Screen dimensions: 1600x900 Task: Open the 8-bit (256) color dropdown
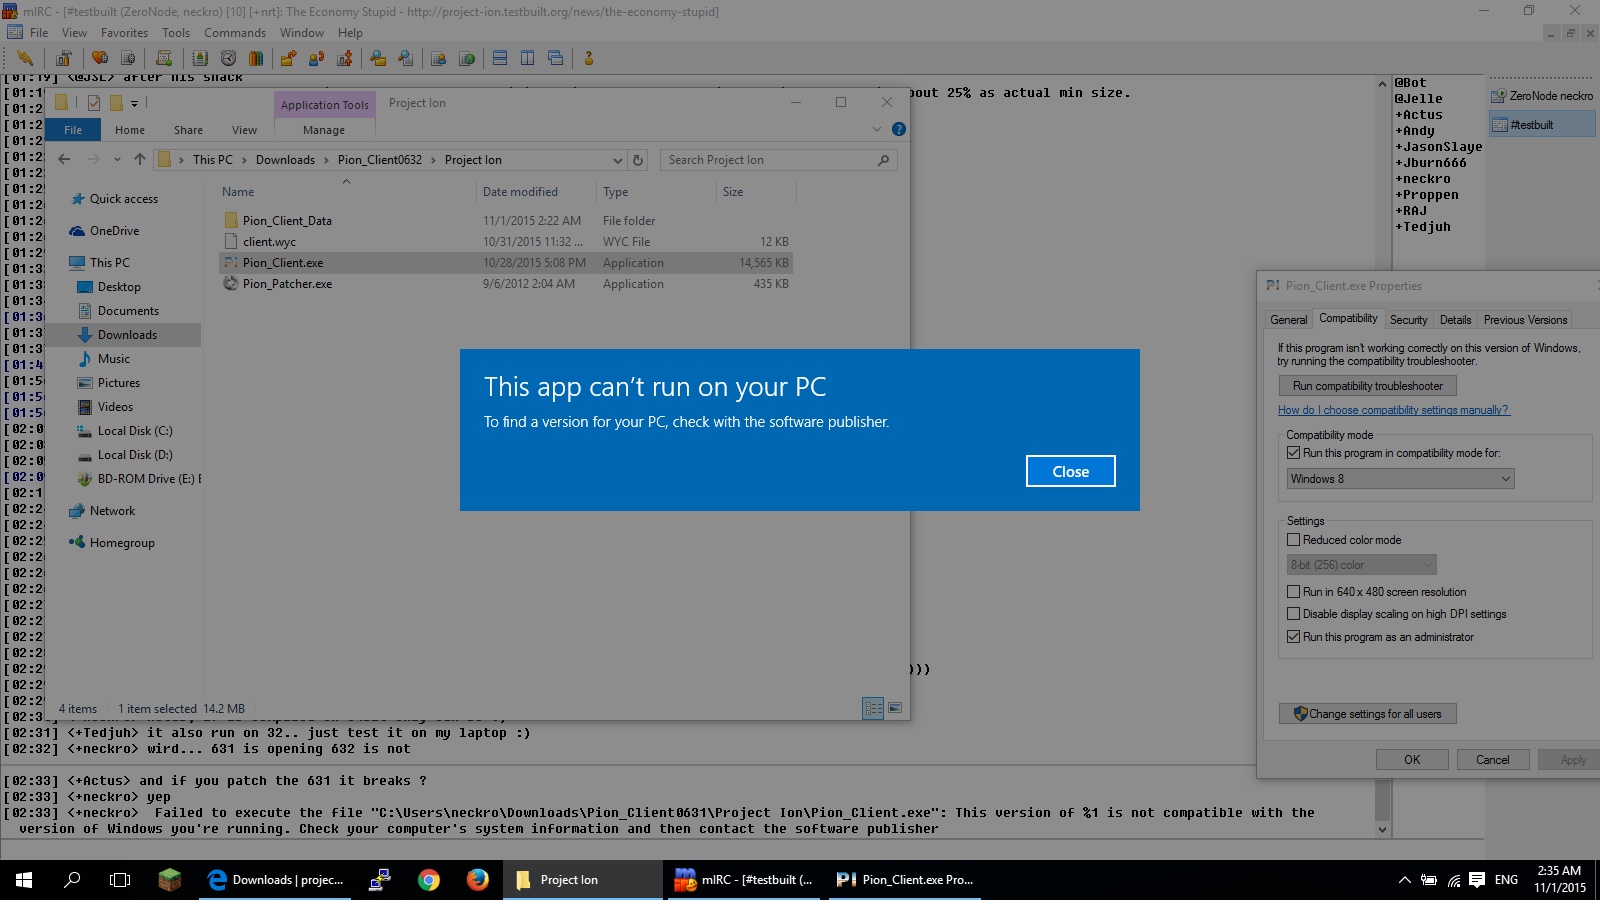pyautogui.click(x=1362, y=565)
